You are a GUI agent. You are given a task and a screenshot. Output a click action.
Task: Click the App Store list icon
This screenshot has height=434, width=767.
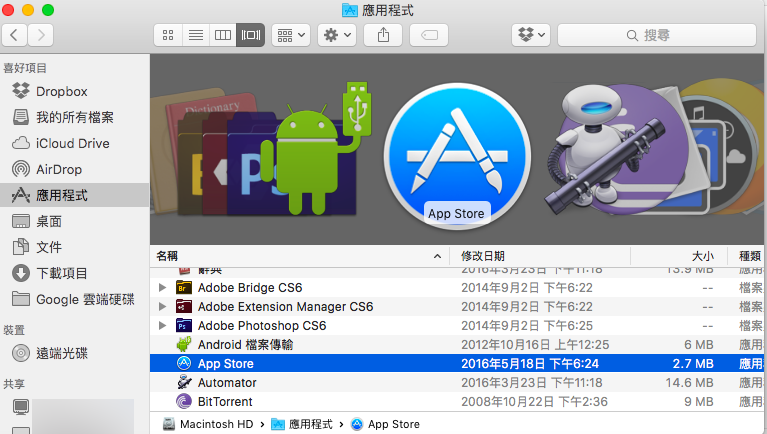coord(184,364)
